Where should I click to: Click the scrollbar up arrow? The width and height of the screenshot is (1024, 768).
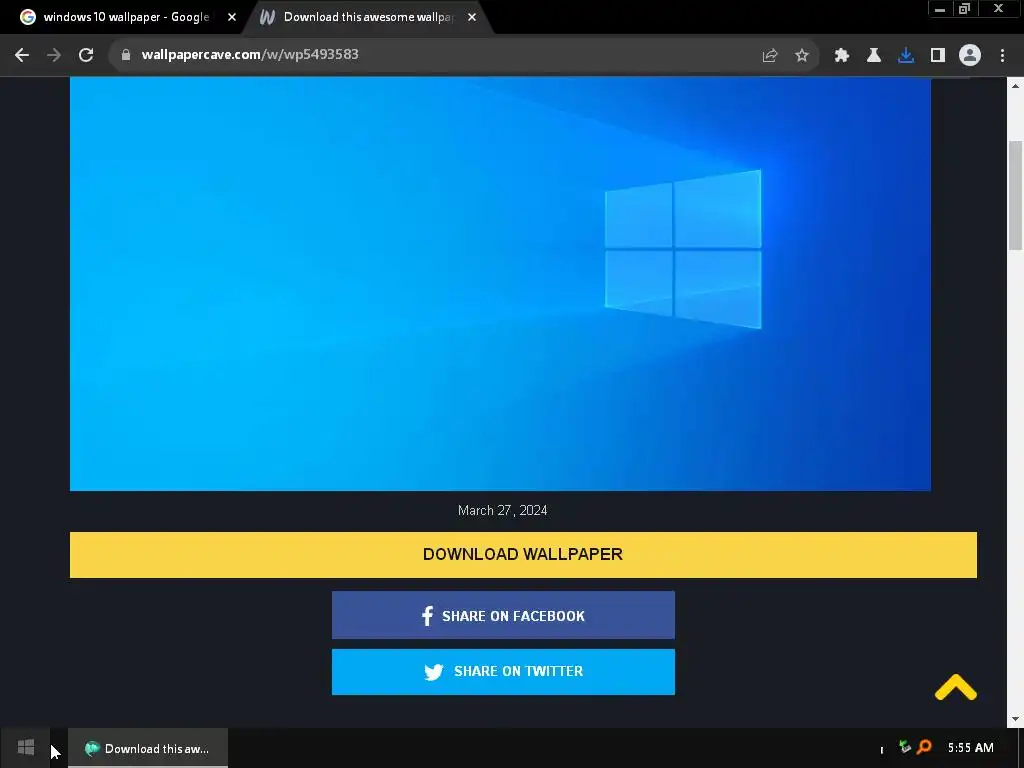1015,85
